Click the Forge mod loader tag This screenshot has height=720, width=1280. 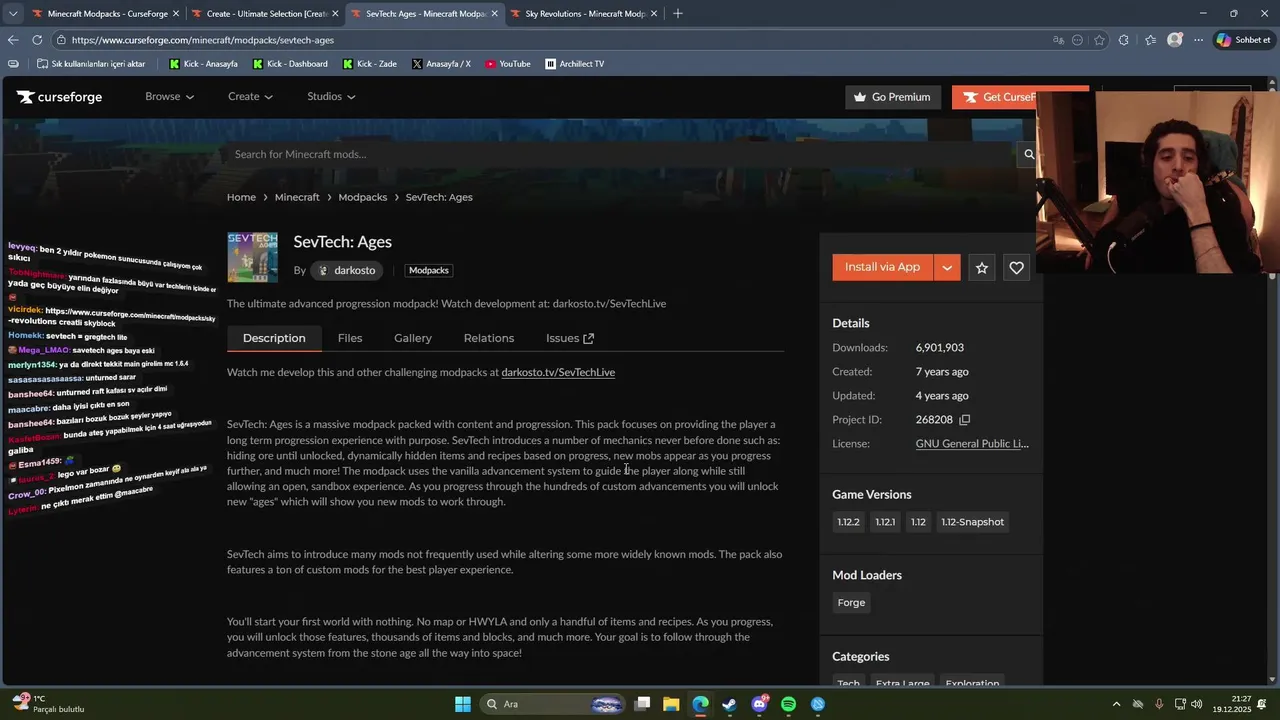coord(851,603)
